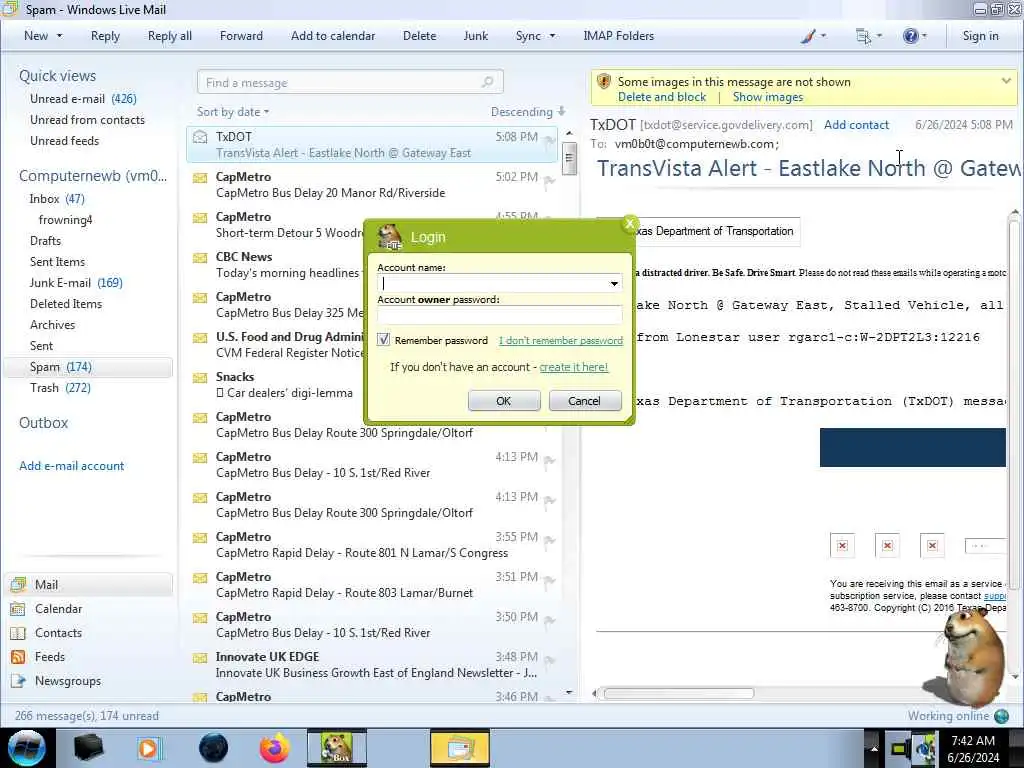Screen dimensions: 1024x768
Task: Click the scroll-down arrow of the message list
Action: coord(569,692)
